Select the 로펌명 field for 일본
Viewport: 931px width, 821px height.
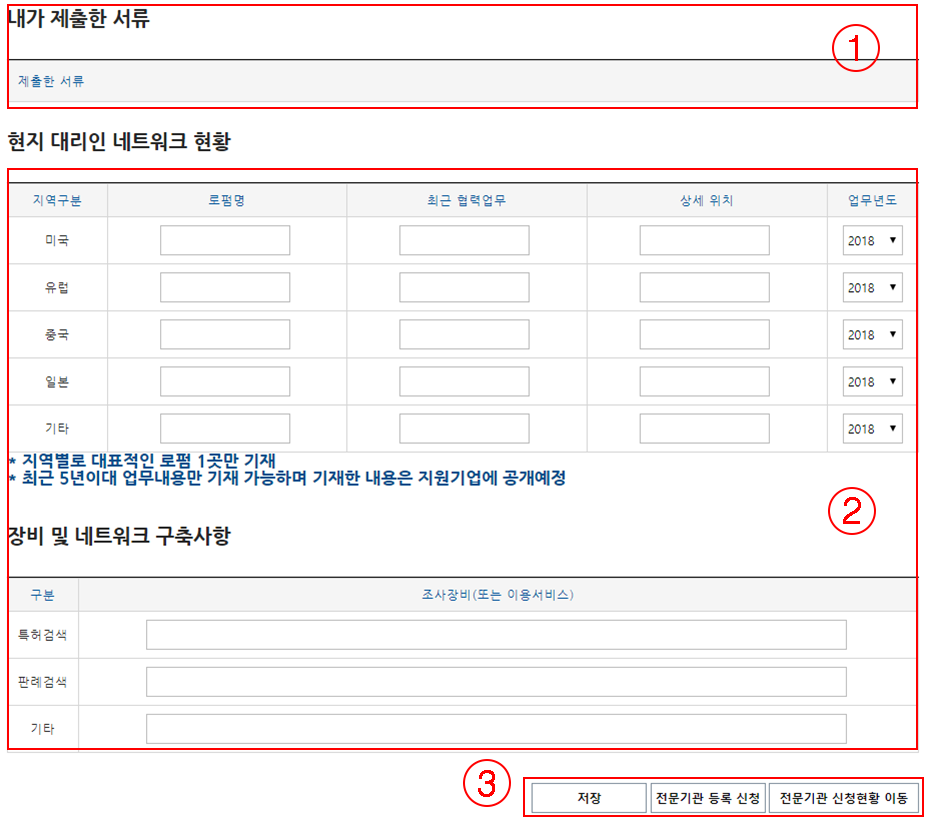(225, 382)
